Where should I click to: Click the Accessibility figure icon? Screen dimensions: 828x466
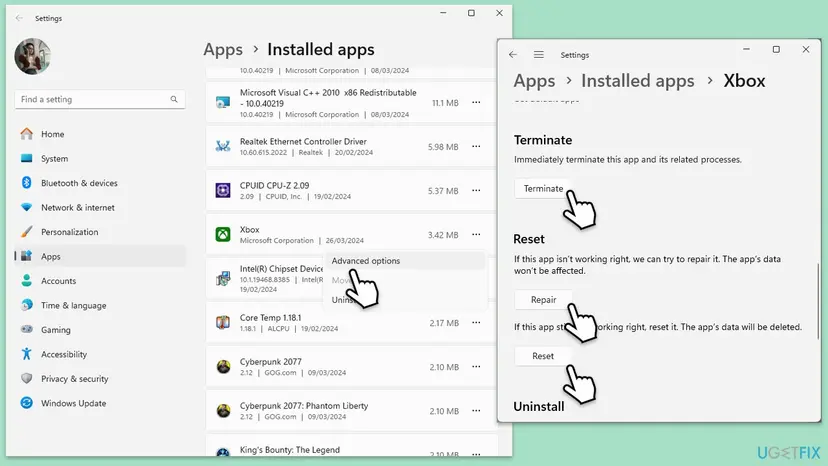click(x=26, y=354)
